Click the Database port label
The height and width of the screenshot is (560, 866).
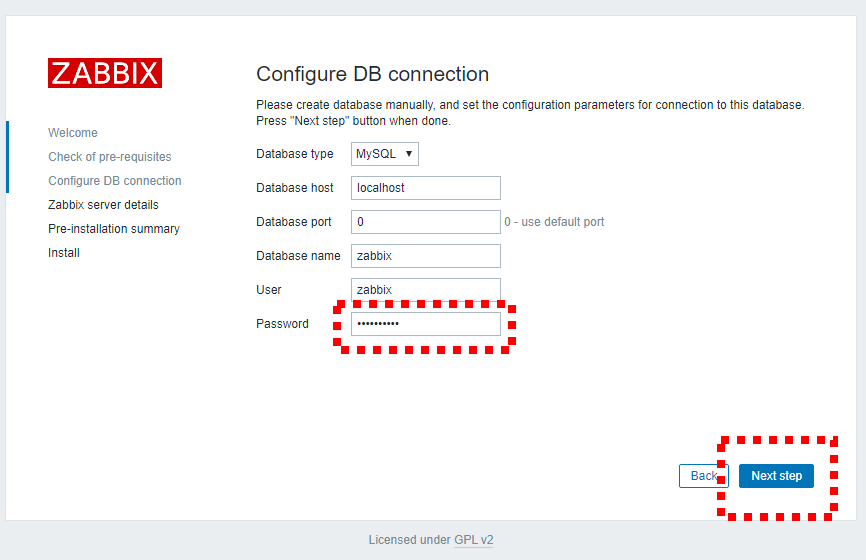(294, 222)
